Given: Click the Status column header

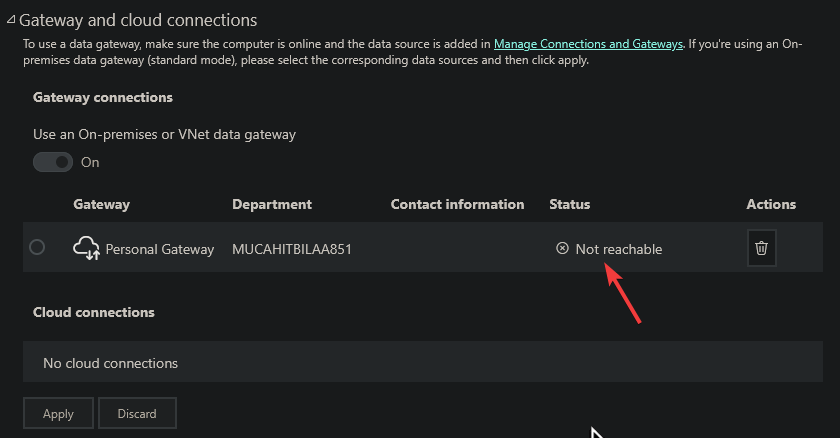Looking at the screenshot, I should tap(569, 204).
